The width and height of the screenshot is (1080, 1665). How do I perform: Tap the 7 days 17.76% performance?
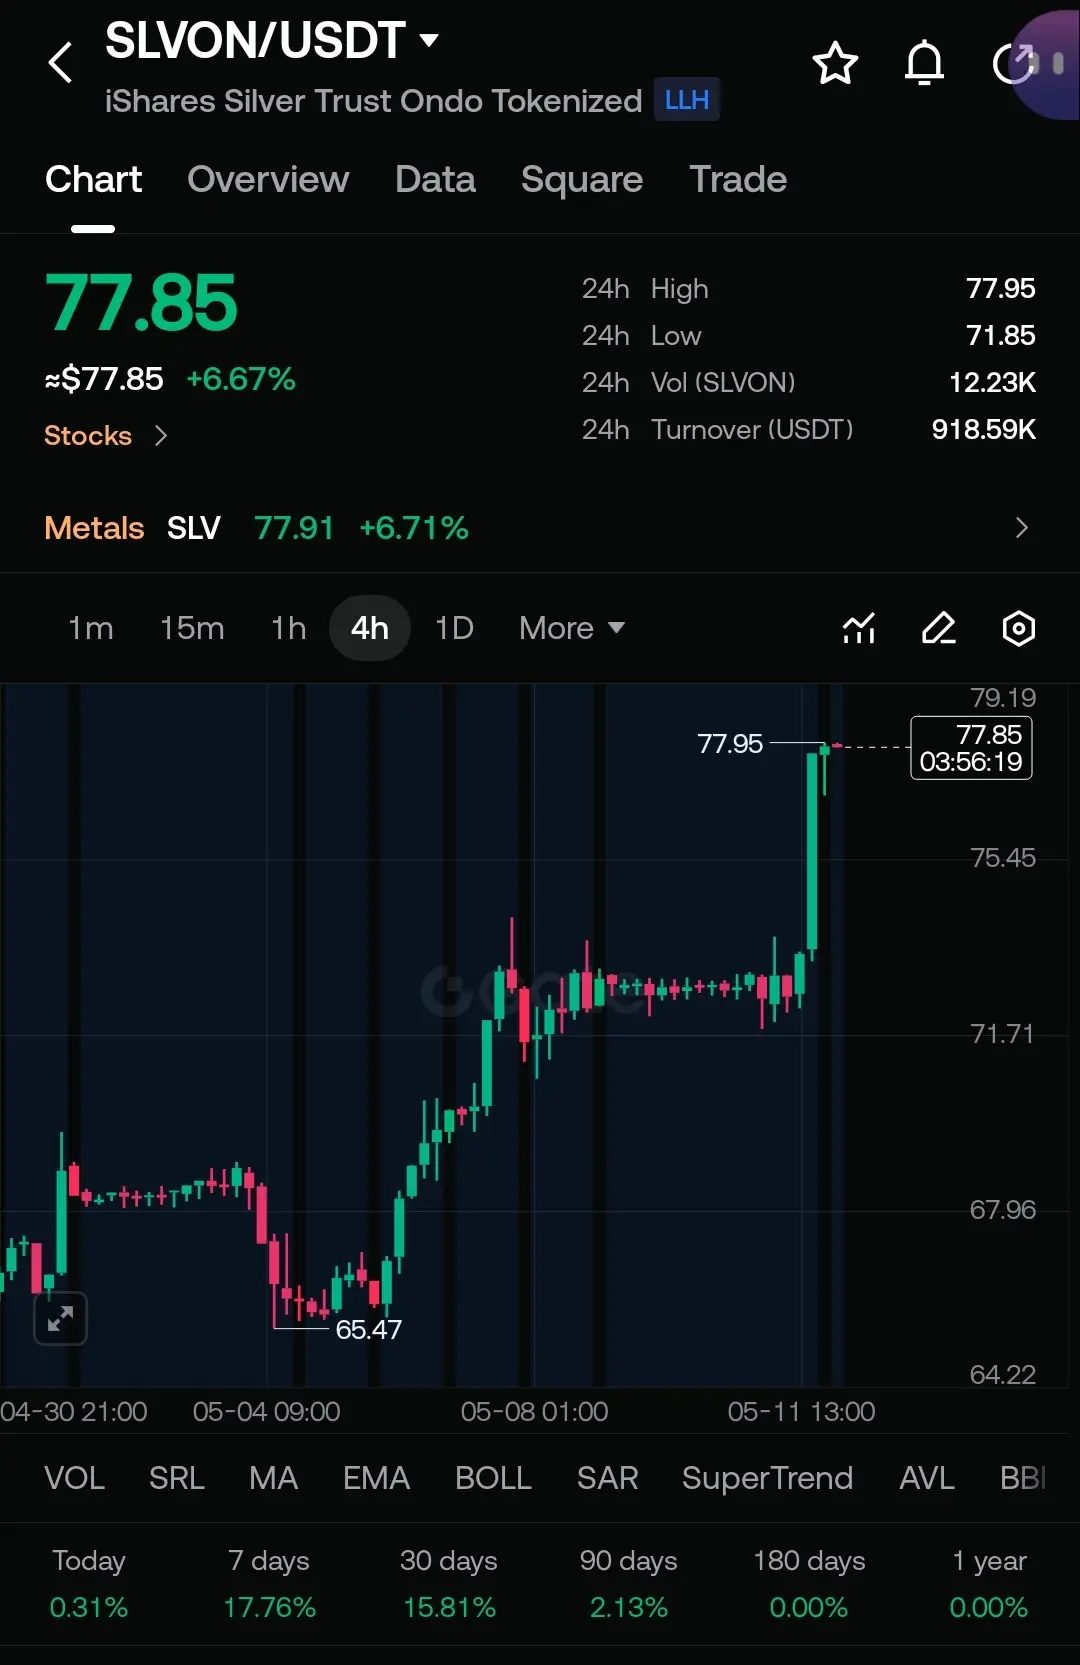(269, 1584)
